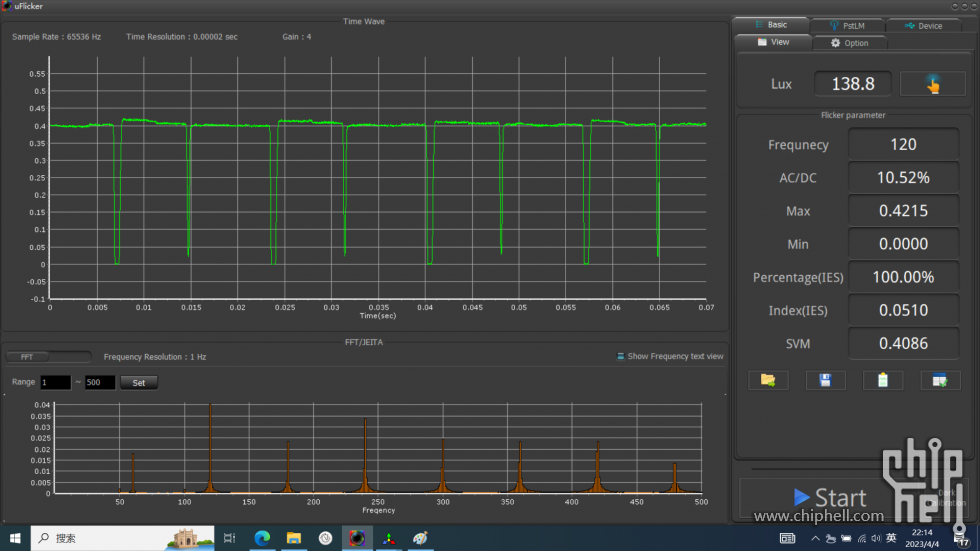
Task: Click the SVM value 0.4086
Action: tap(903, 343)
